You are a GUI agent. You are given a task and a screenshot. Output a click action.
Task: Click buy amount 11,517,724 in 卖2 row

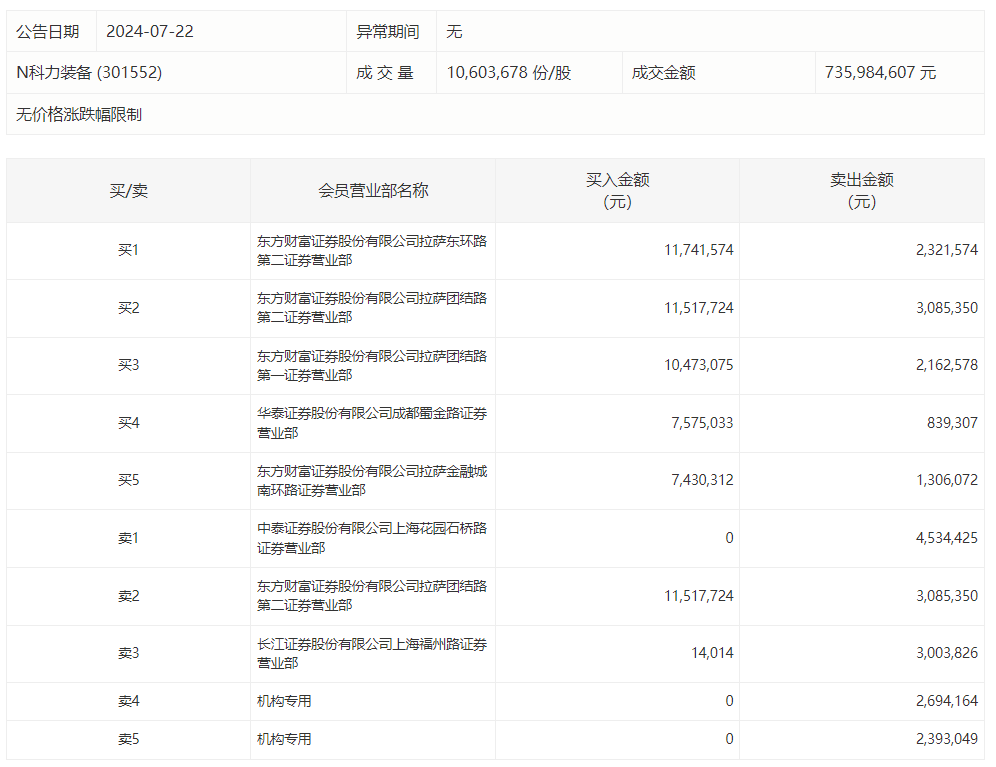point(699,596)
